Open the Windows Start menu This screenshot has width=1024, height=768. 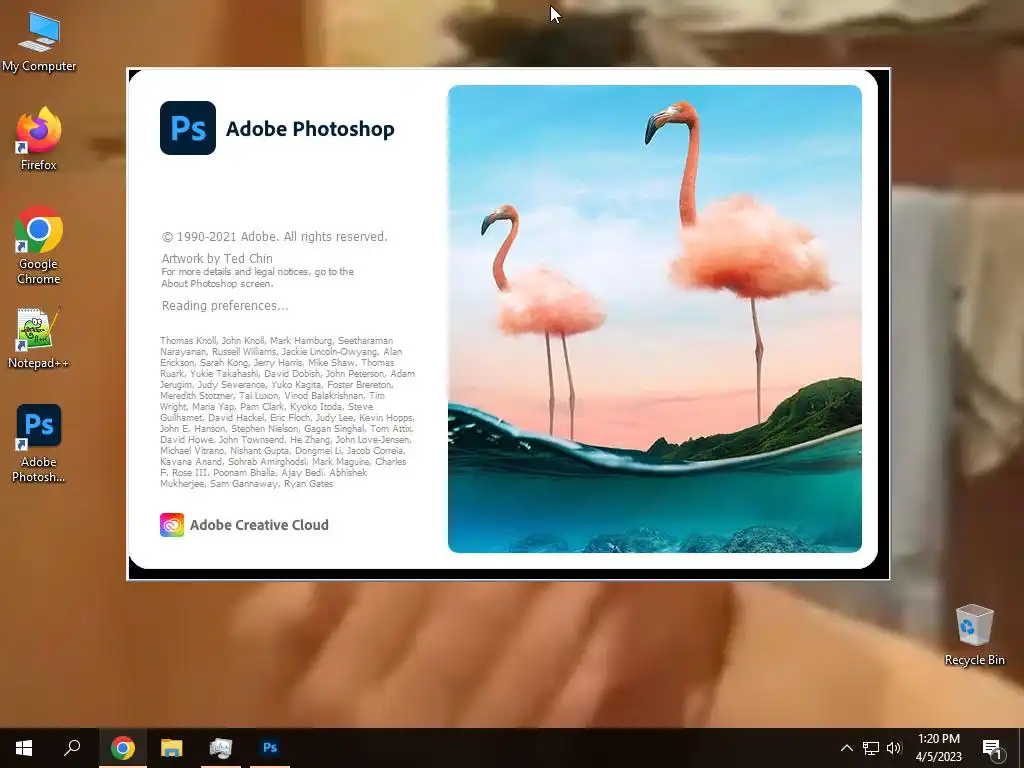click(x=24, y=748)
